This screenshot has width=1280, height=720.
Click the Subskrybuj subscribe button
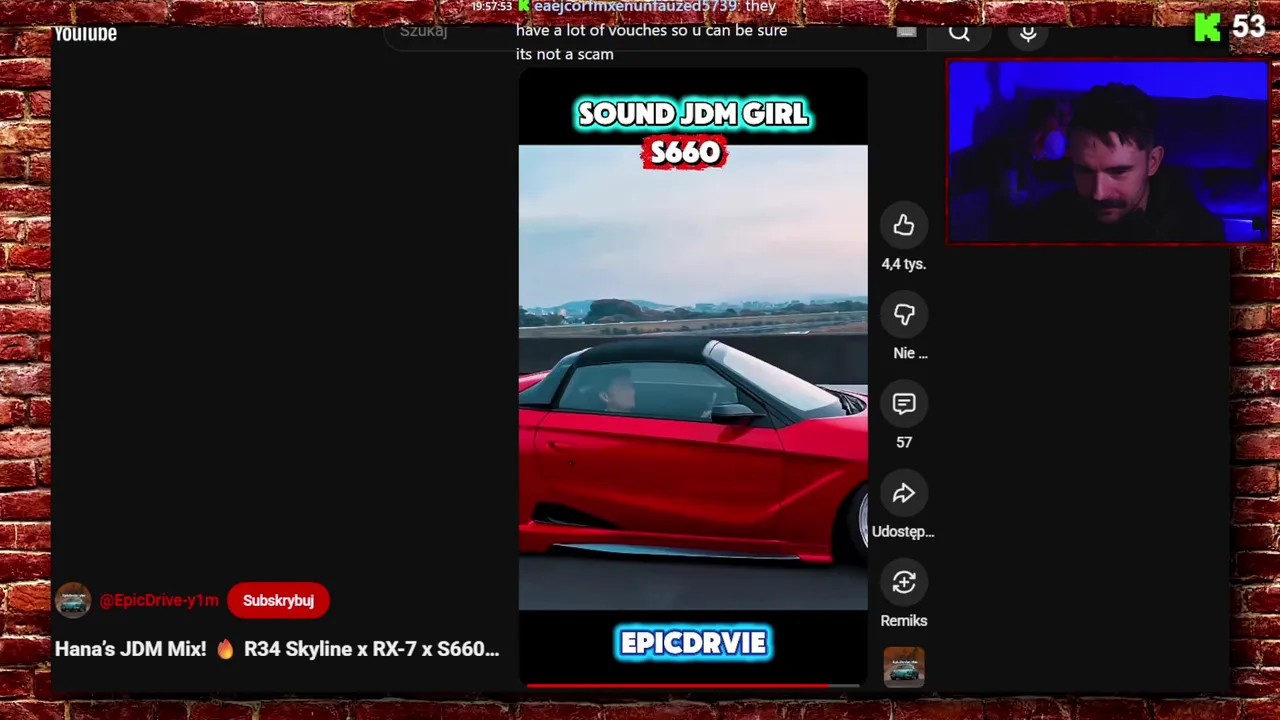[x=278, y=600]
